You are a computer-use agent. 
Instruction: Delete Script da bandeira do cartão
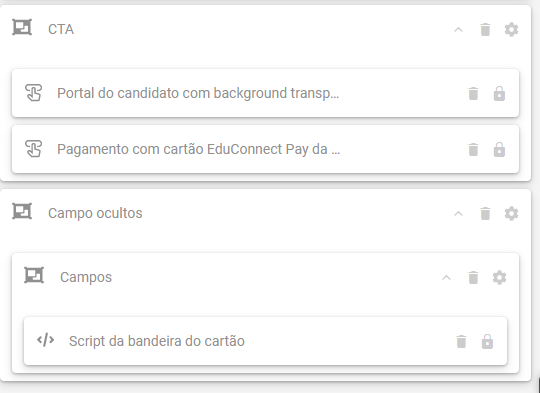461,341
